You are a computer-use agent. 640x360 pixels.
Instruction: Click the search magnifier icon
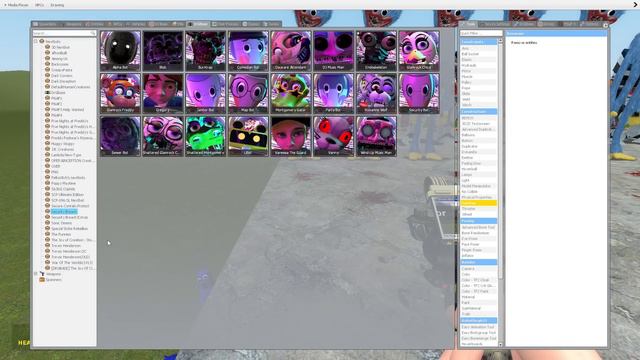coord(93,33)
